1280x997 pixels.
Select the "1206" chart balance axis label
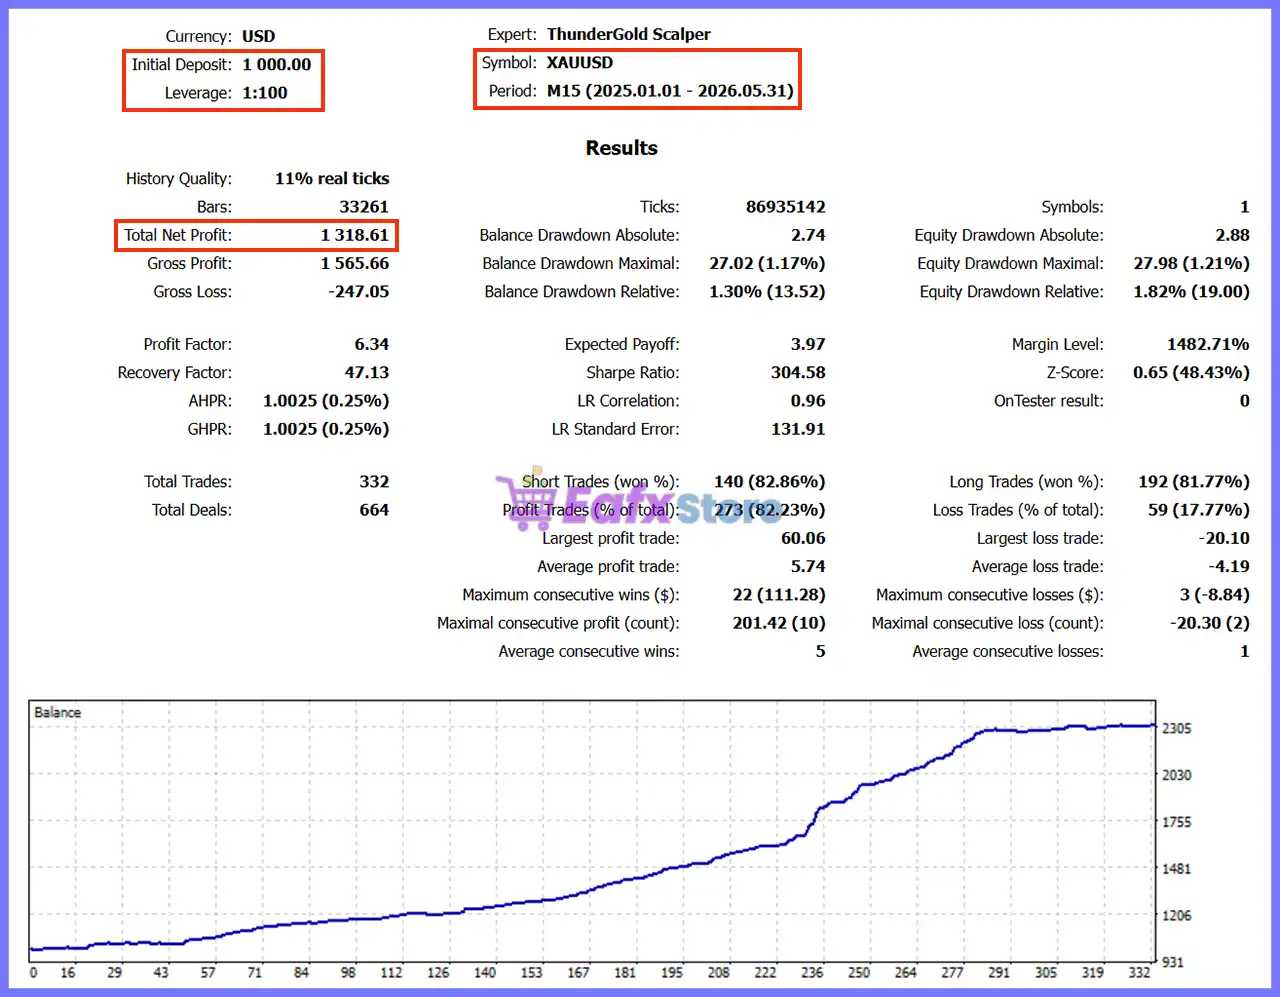[x=1177, y=916]
